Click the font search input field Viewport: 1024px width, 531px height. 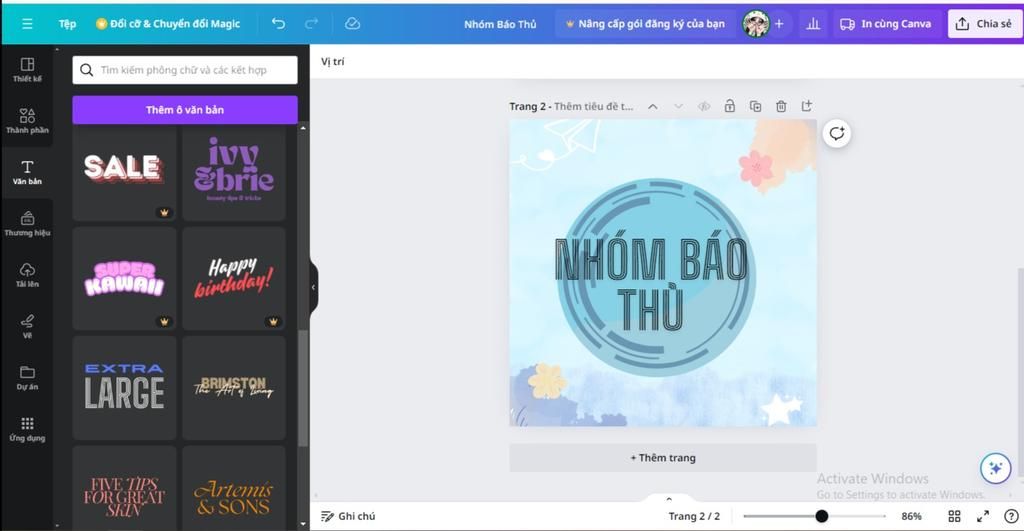pyautogui.click(x=185, y=70)
